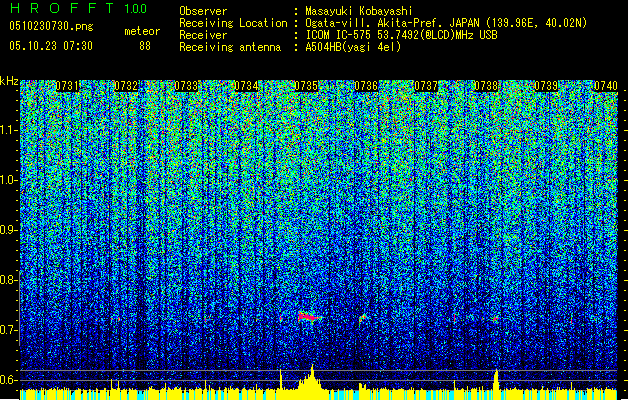
Task: Select file name 0510230730.png
Action: [51, 27]
